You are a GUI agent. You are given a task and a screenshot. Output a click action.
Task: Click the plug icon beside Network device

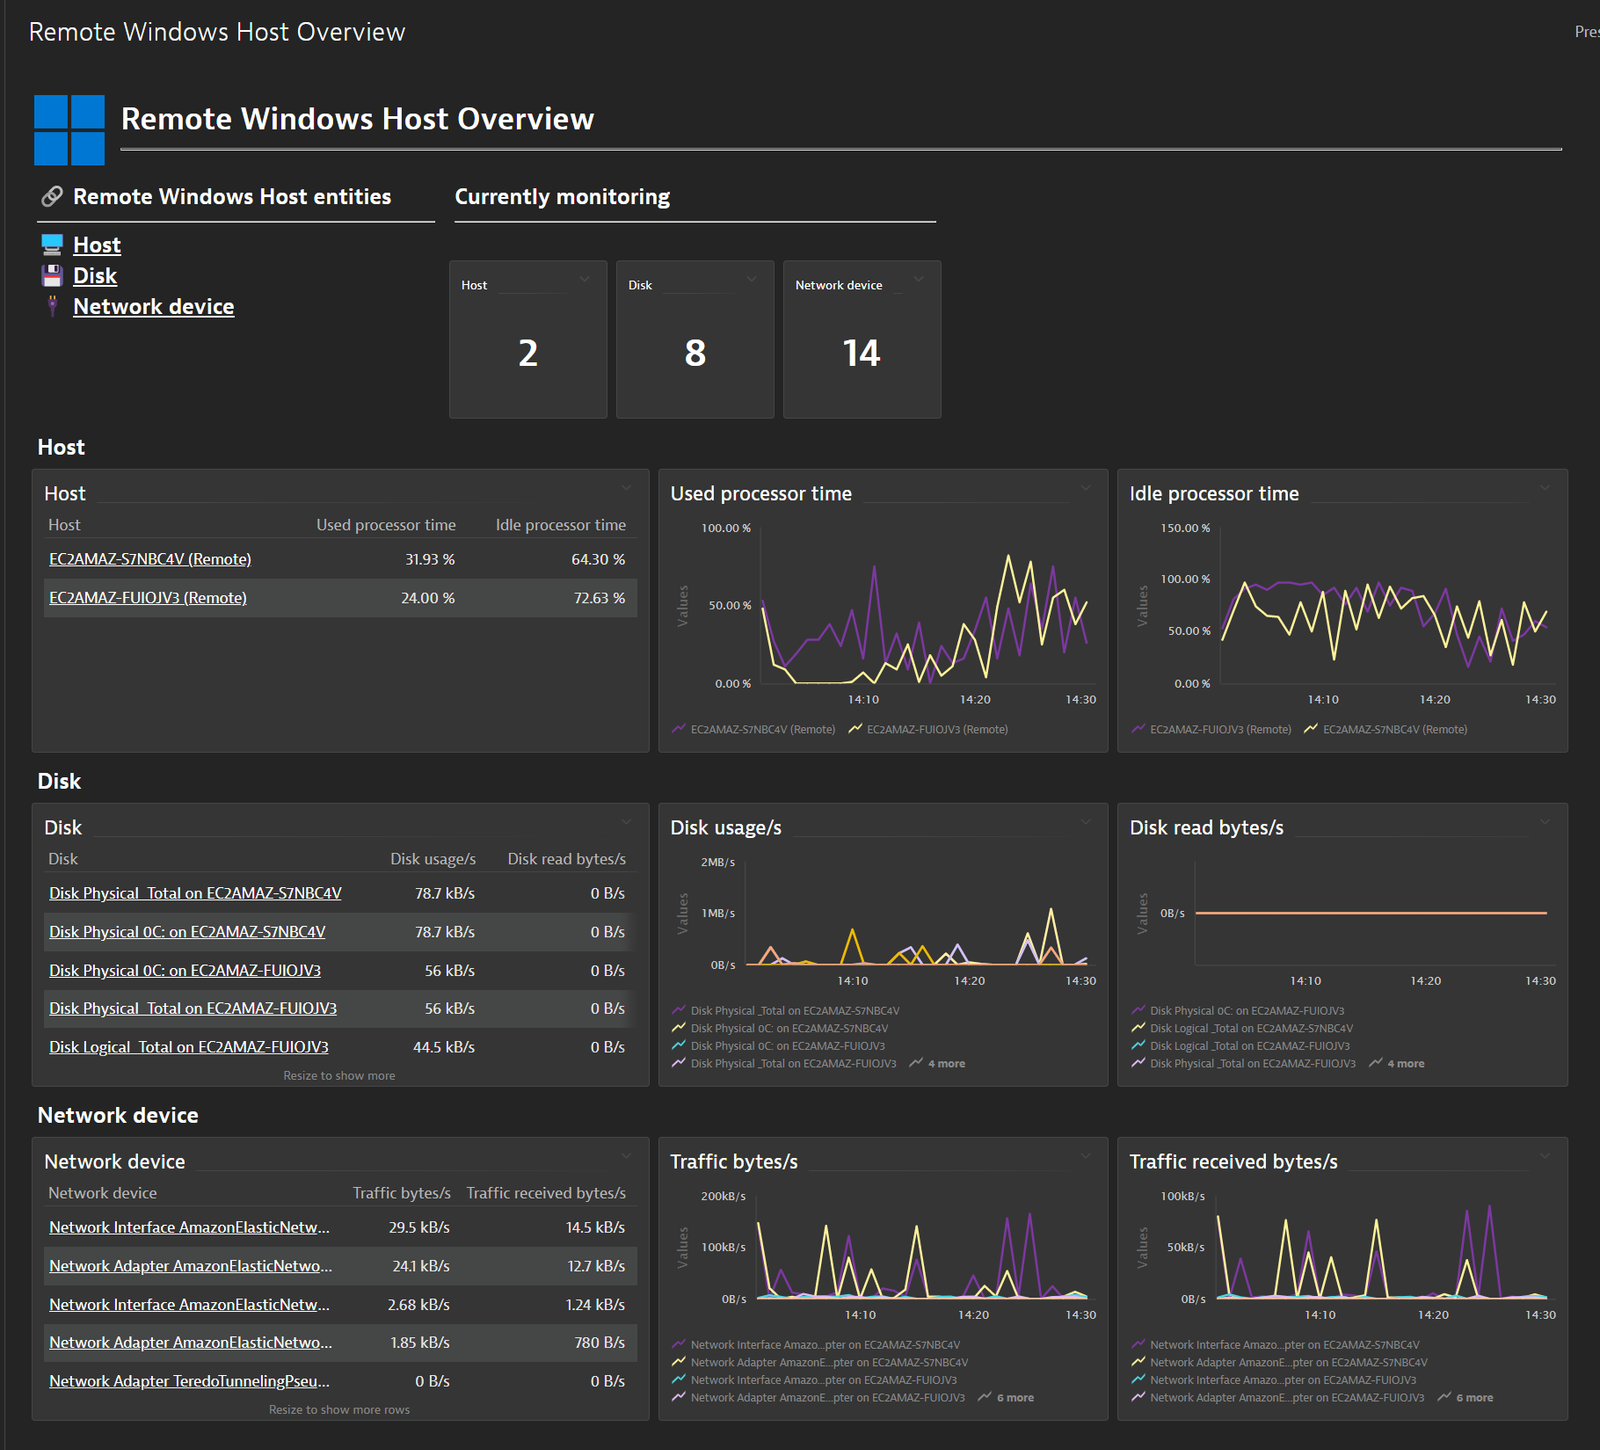pyautogui.click(x=52, y=307)
